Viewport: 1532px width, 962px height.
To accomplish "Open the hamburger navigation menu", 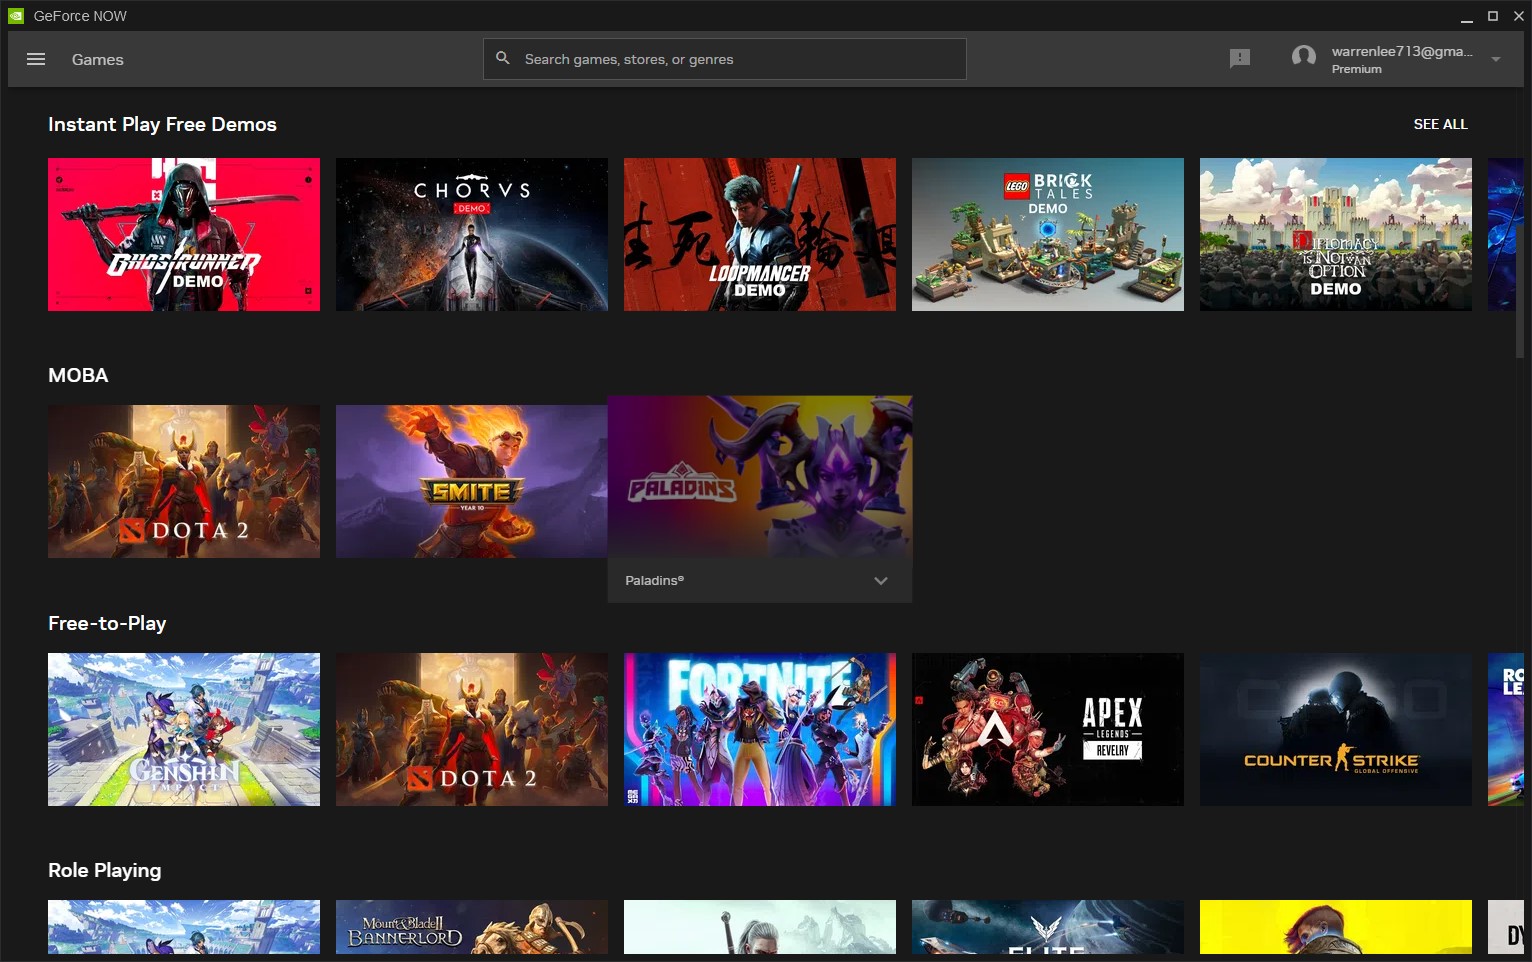I will 36,59.
